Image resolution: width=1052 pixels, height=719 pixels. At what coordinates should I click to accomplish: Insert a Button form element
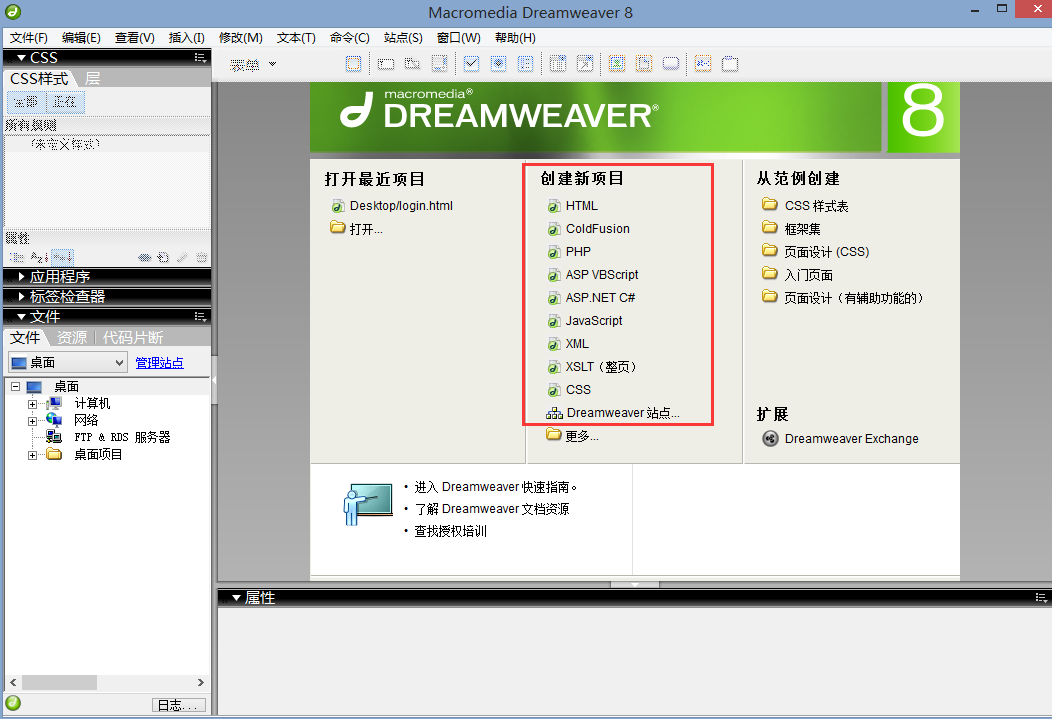pos(671,64)
